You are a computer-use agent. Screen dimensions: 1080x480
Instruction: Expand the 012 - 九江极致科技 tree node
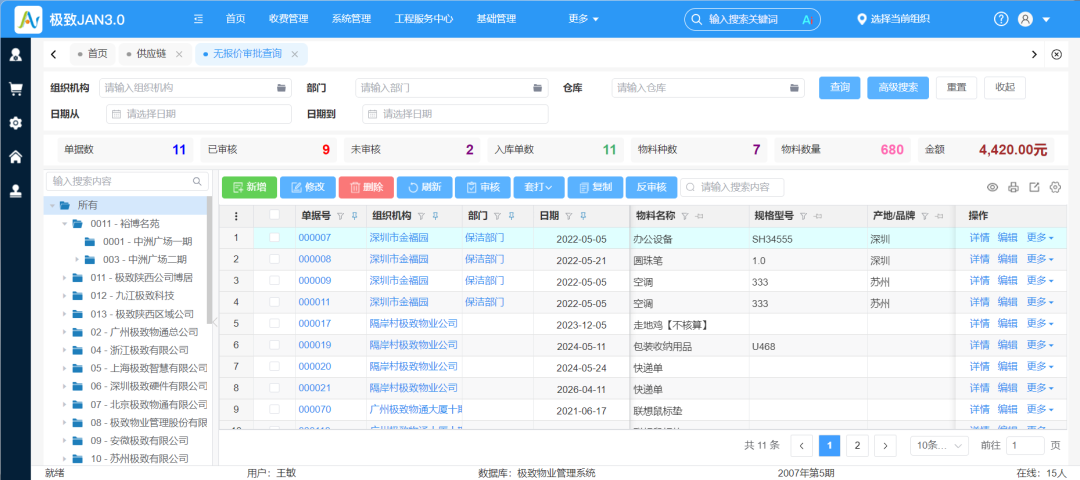[x=64, y=296]
